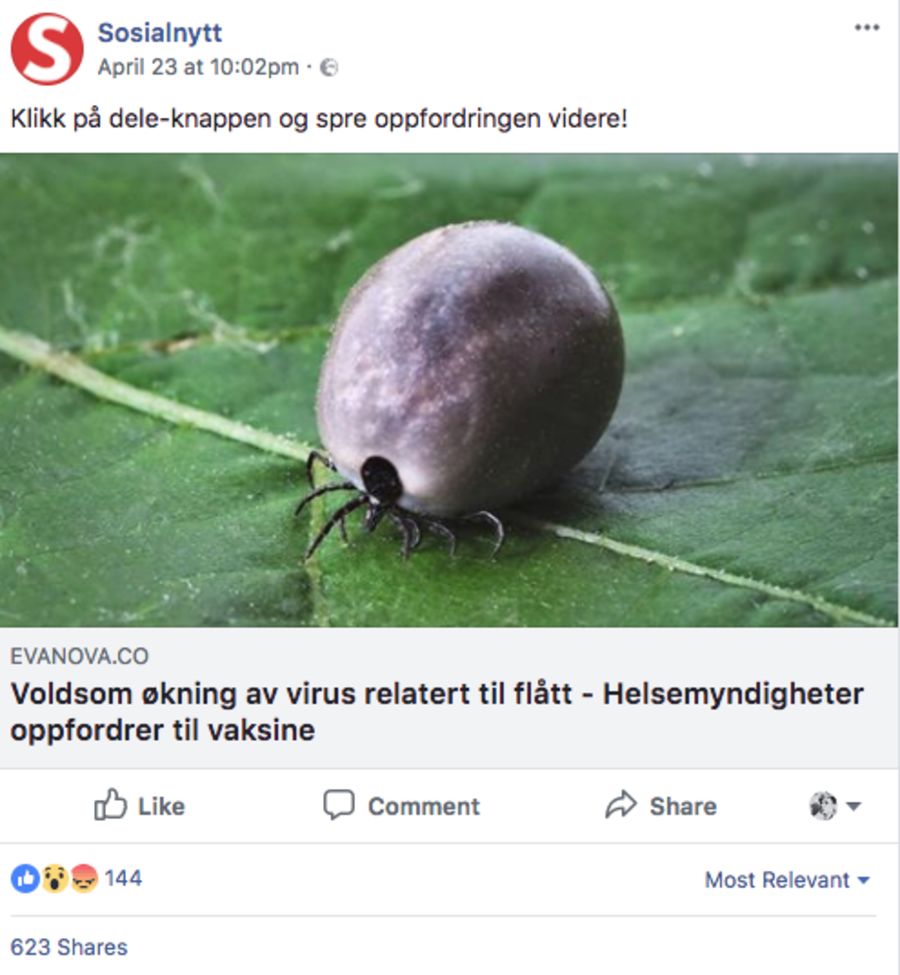
Task: Expand the Most Relevant comment sorting dropdown
Action: 787,880
